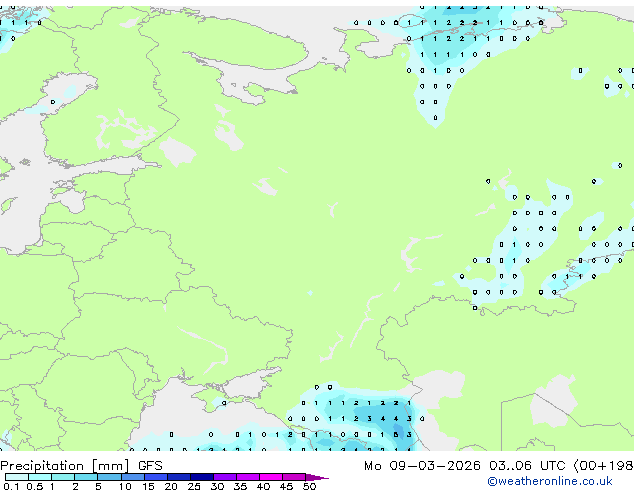Select the 5–10 mm legend color box
Viewport: 634px width, 490px height.
[x=109, y=477]
